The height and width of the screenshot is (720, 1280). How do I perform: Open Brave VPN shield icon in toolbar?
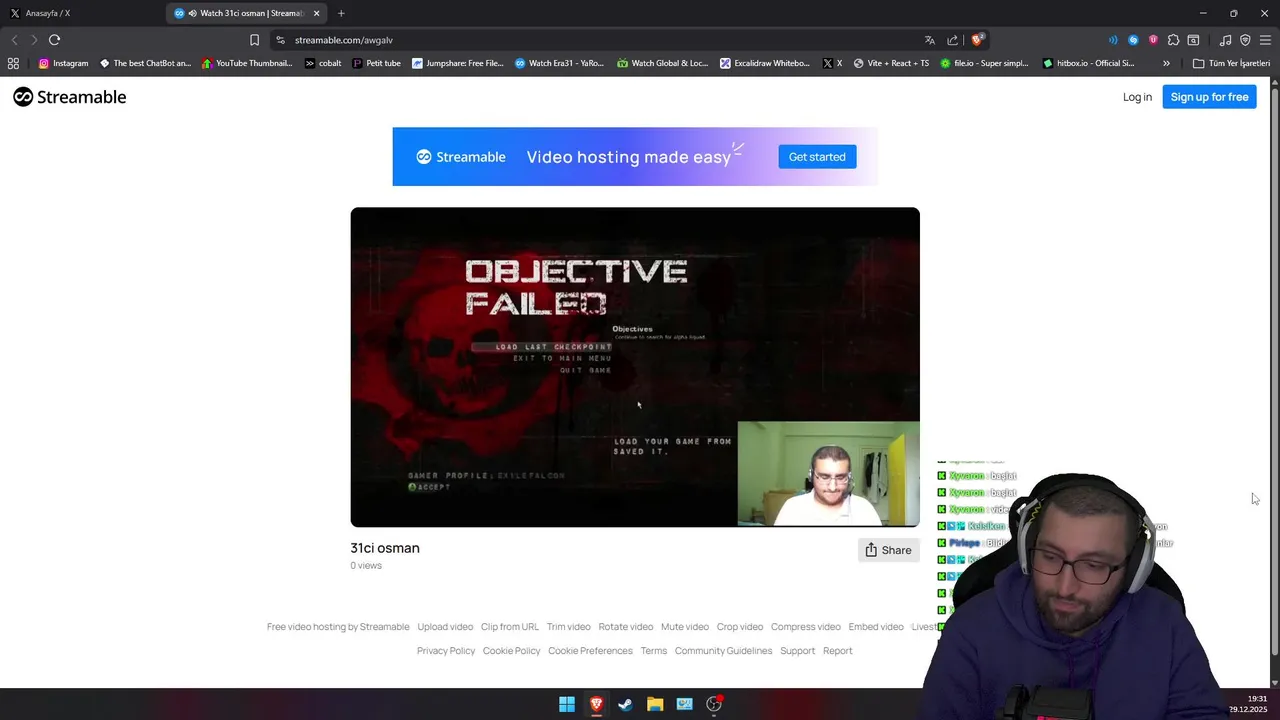(x=1245, y=40)
